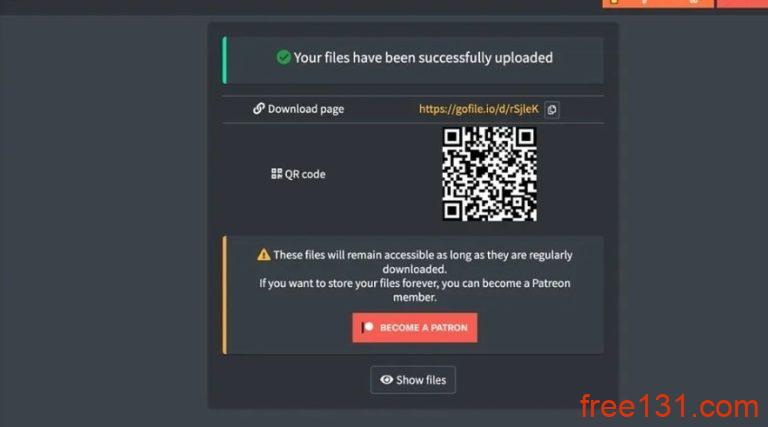Image resolution: width=768 pixels, height=427 pixels.
Task: Copy the download link with the clipboard icon
Action: point(552,110)
